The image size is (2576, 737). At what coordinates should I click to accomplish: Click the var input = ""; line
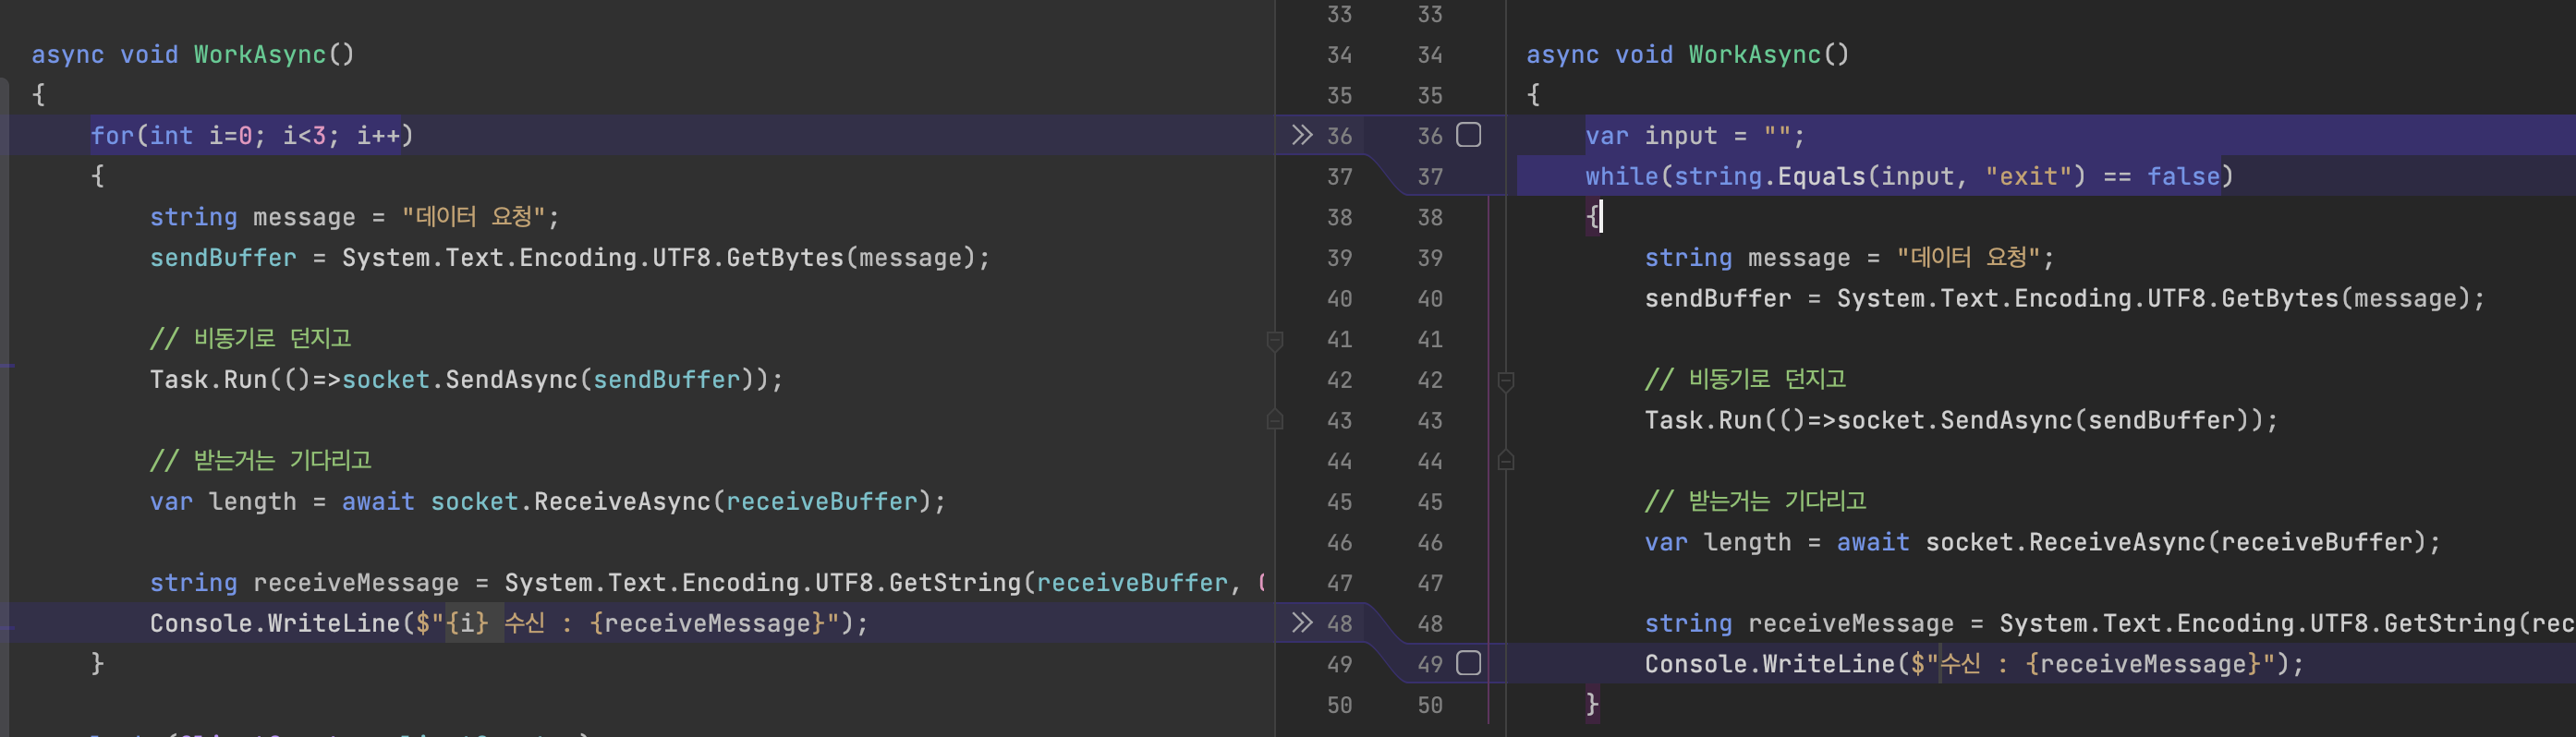click(x=1695, y=135)
